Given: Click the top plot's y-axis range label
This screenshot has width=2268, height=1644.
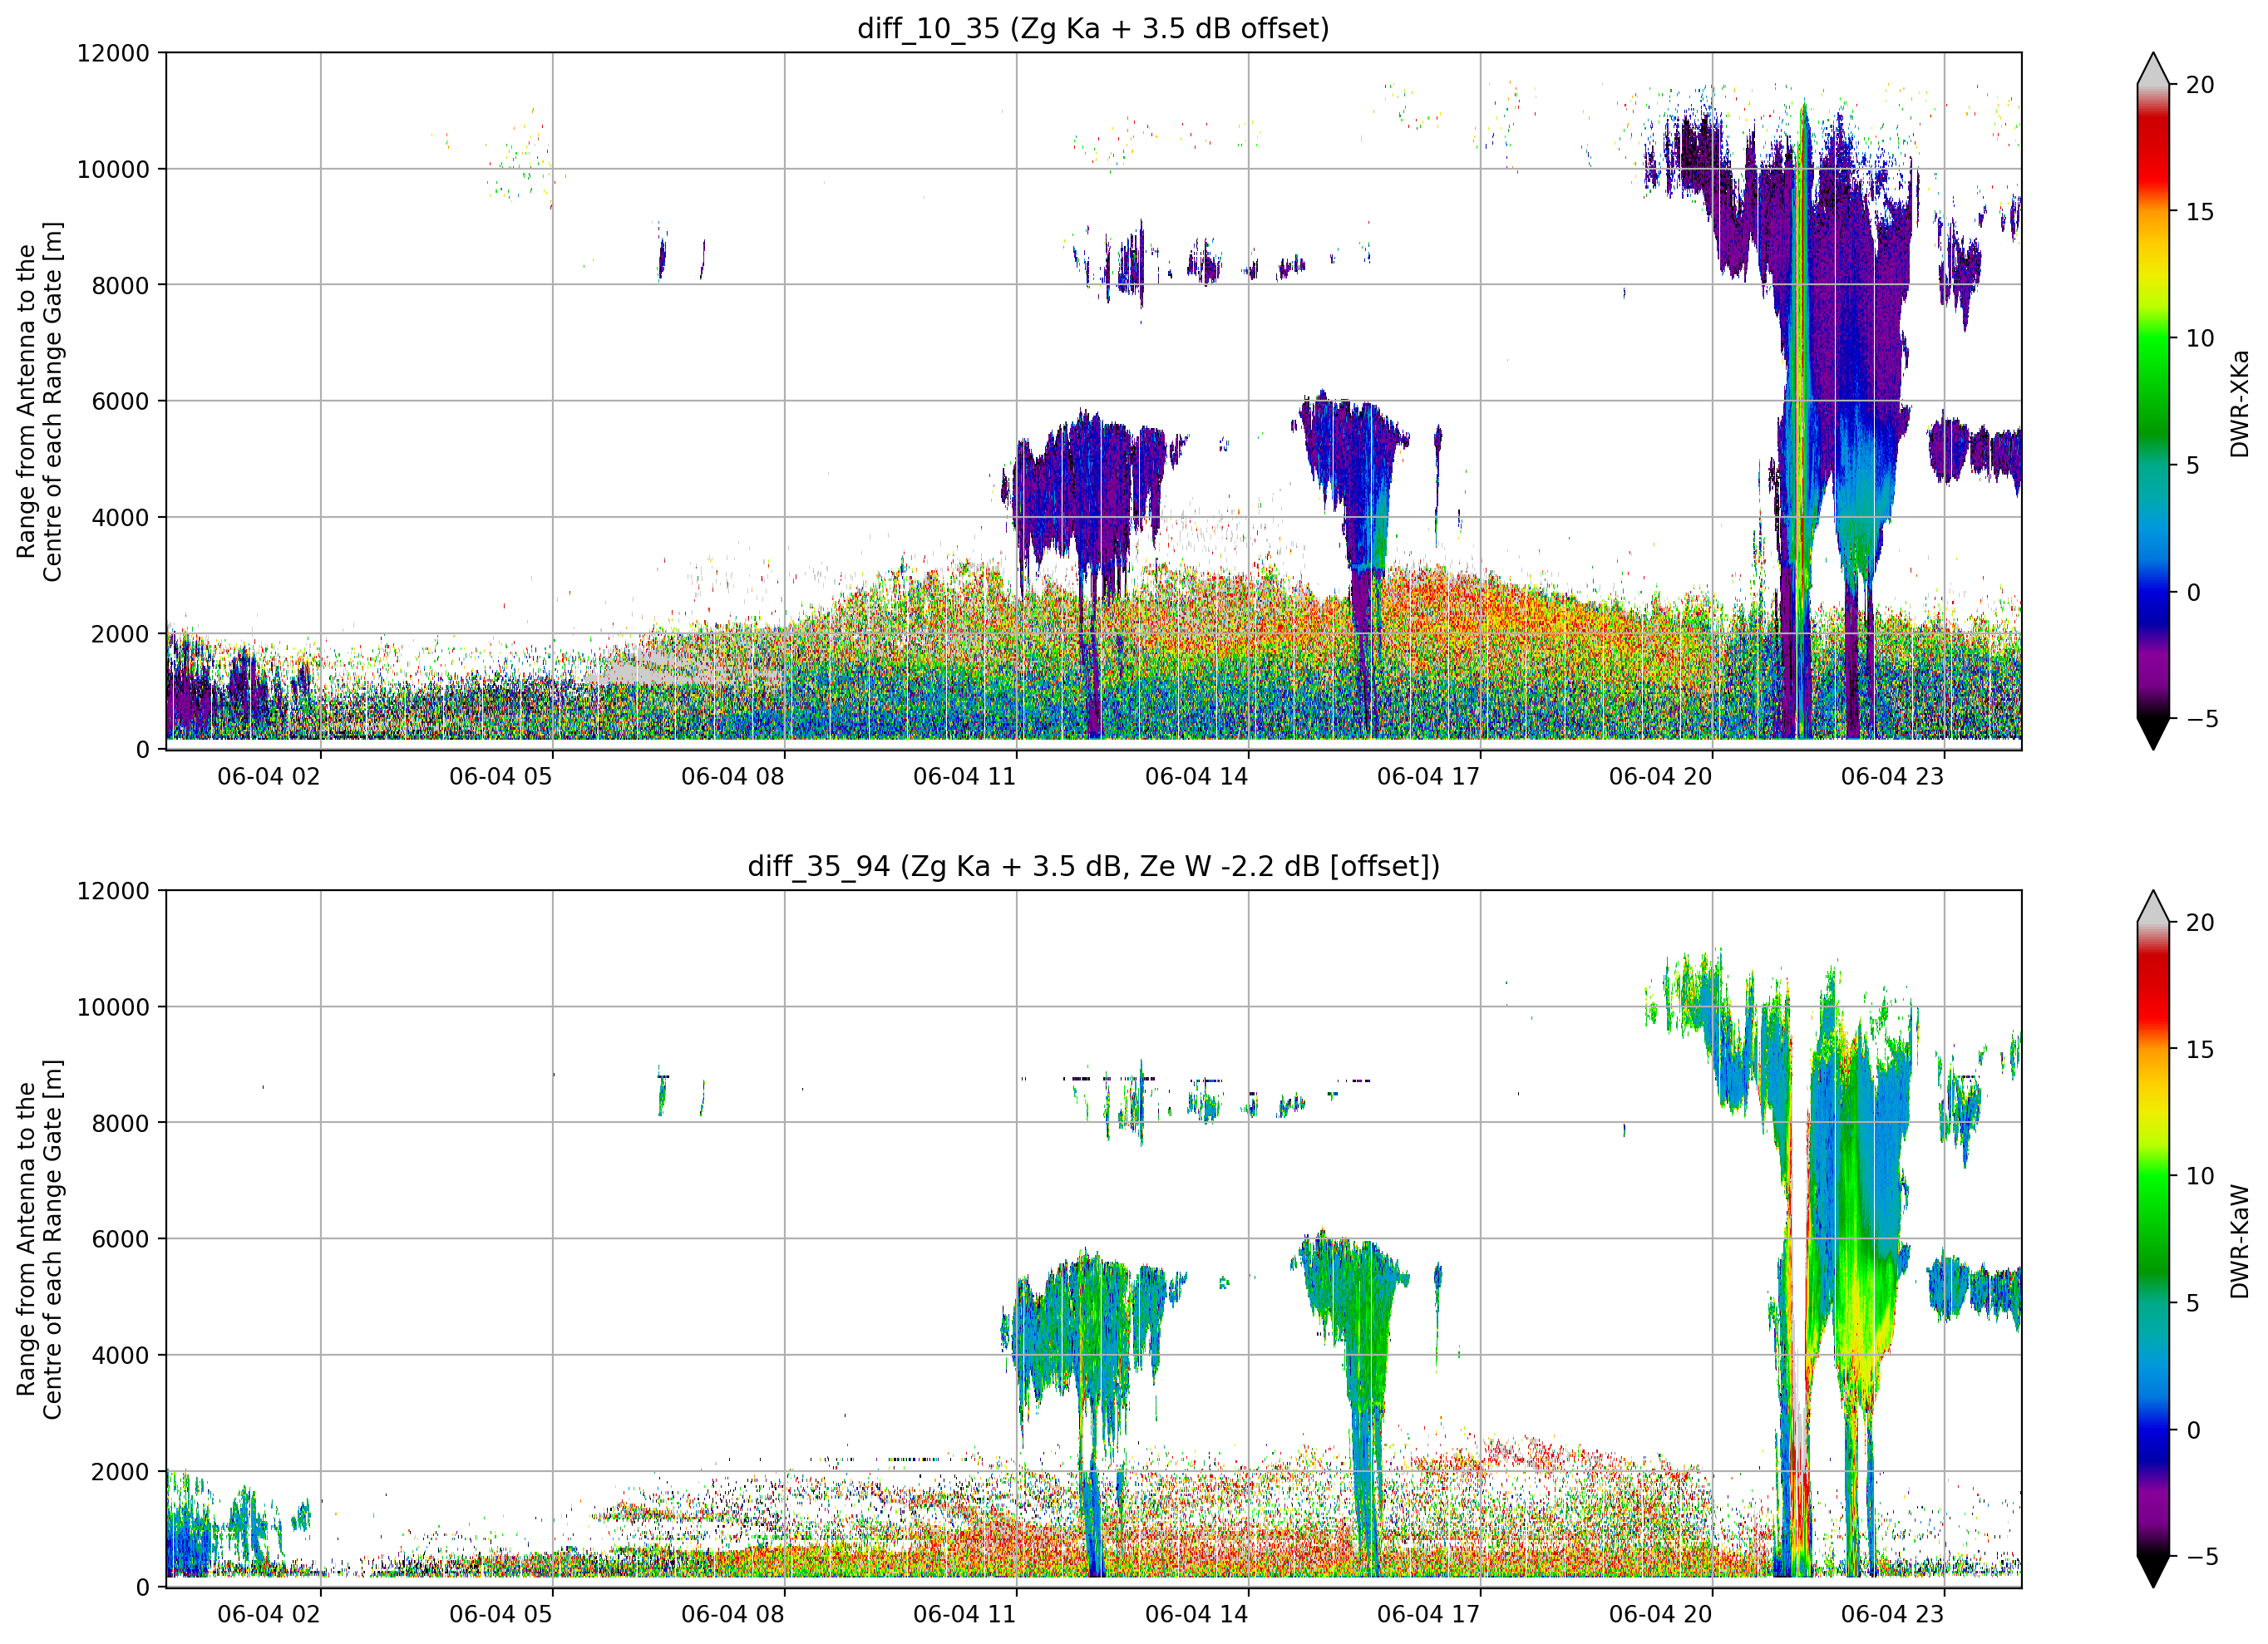Looking at the screenshot, I should pos(39,401).
